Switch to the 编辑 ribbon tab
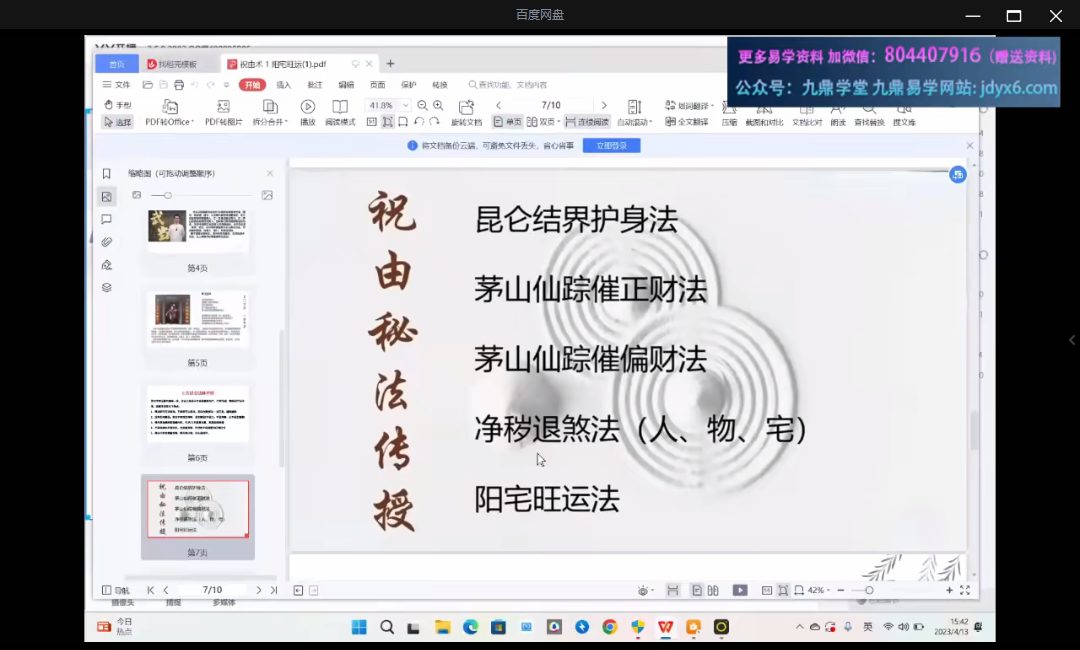 pos(346,85)
